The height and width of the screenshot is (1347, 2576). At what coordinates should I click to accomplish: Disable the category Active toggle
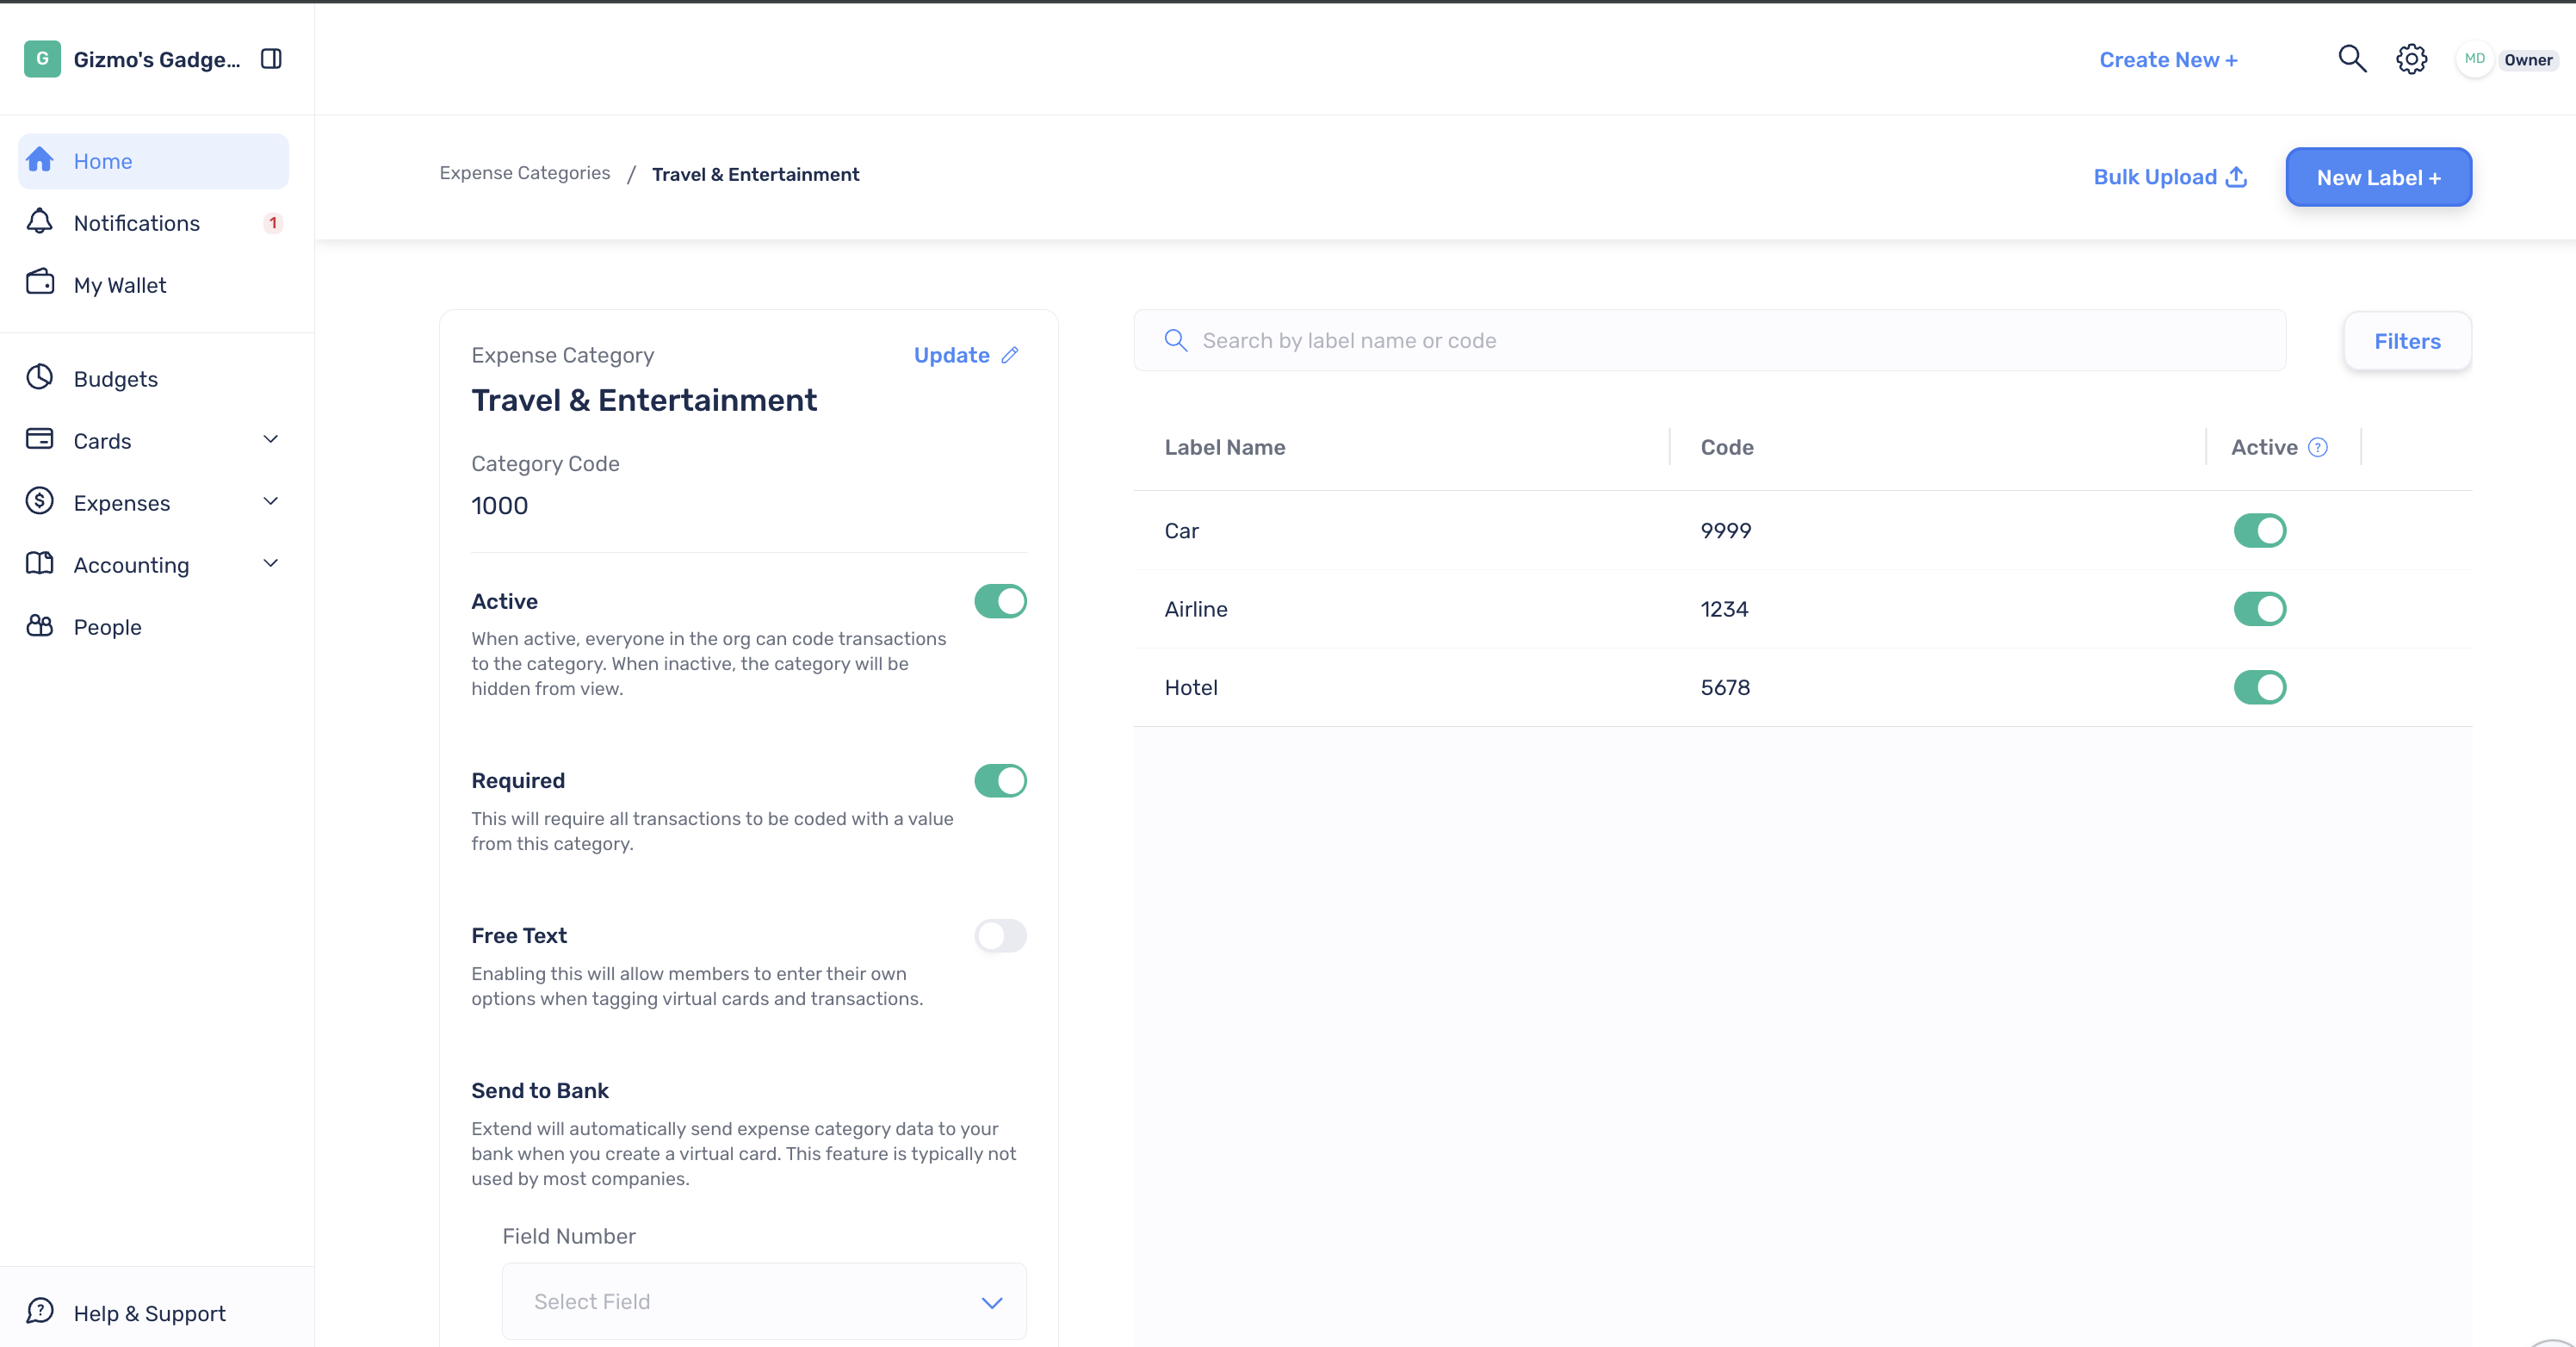1000,601
